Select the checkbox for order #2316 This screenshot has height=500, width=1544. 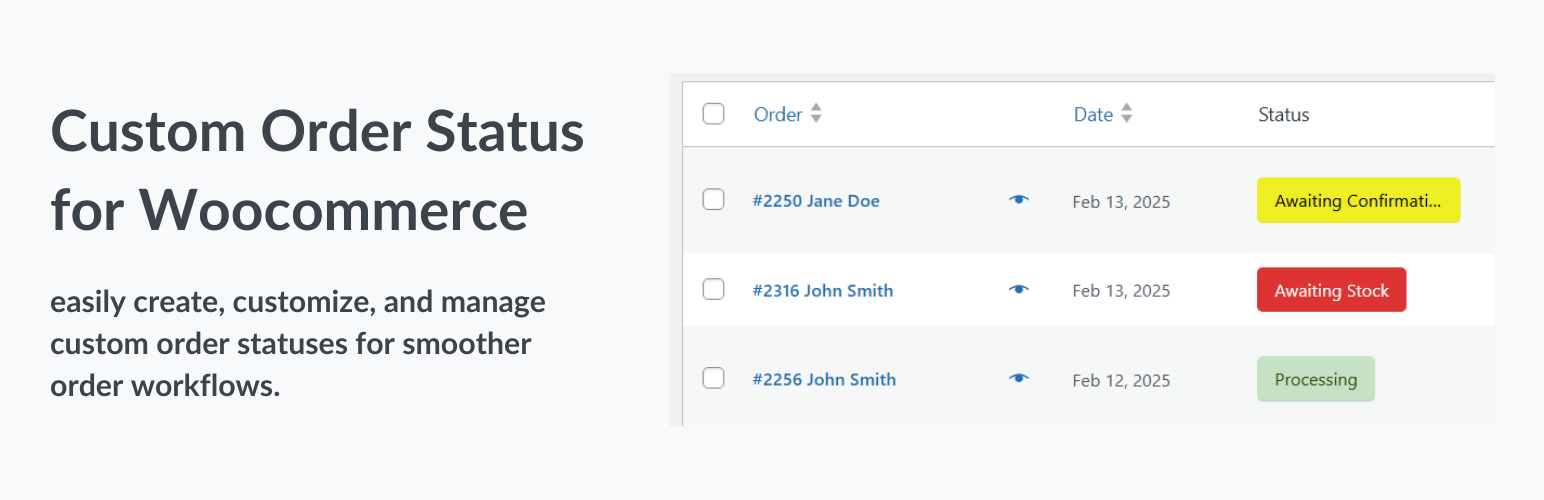[x=713, y=290]
